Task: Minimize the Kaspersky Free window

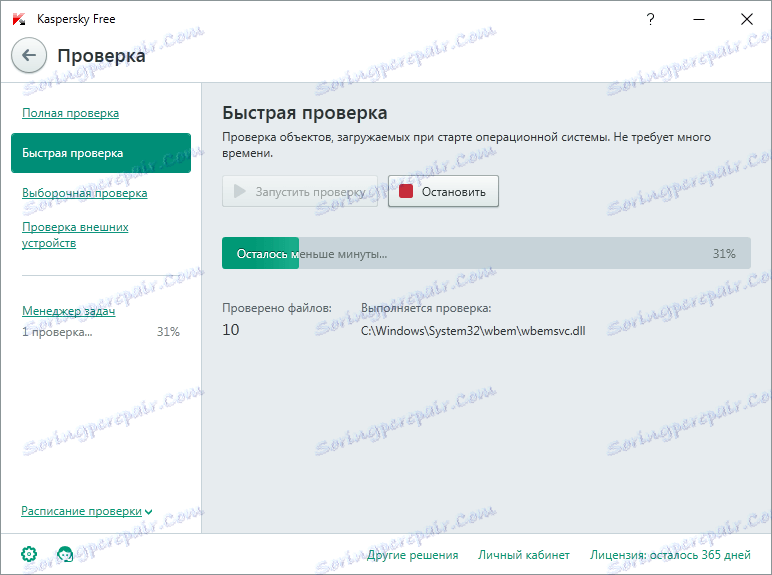Action: (x=699, y=19)
